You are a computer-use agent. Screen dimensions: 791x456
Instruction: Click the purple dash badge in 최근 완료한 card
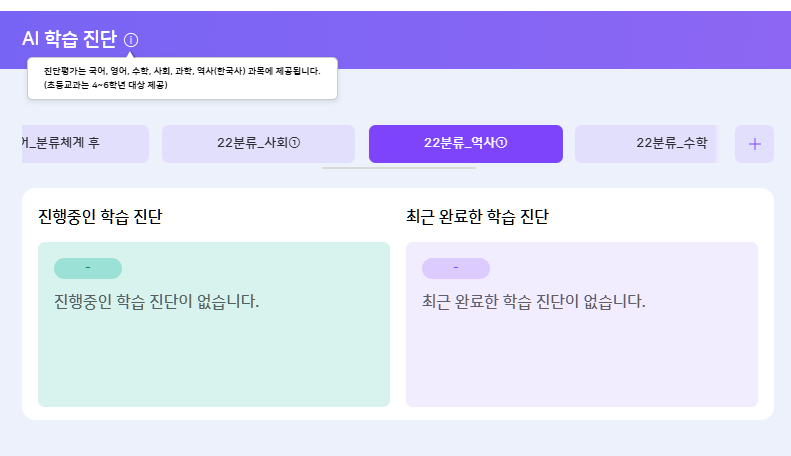456,268
